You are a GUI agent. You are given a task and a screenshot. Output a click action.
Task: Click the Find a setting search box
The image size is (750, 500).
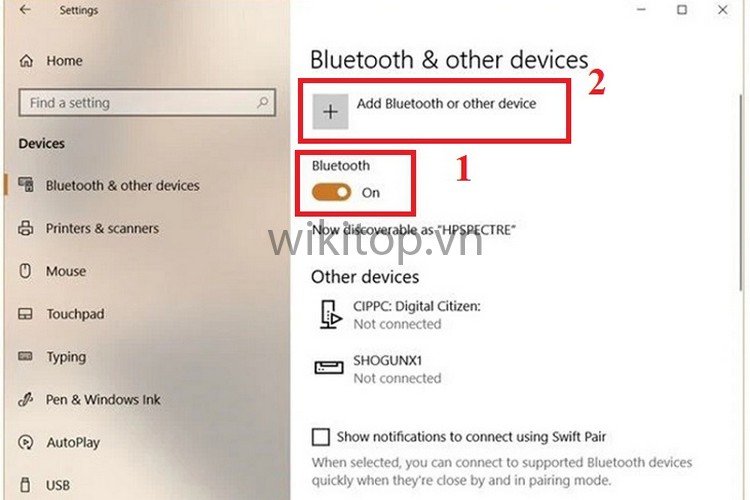point(147,102)
